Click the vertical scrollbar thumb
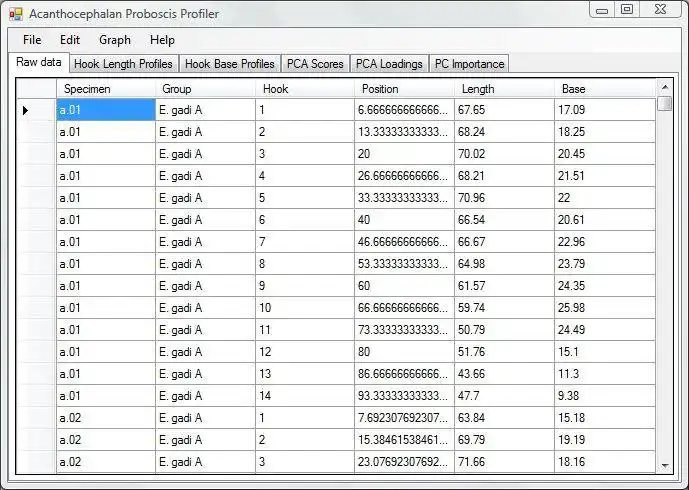 665,104
